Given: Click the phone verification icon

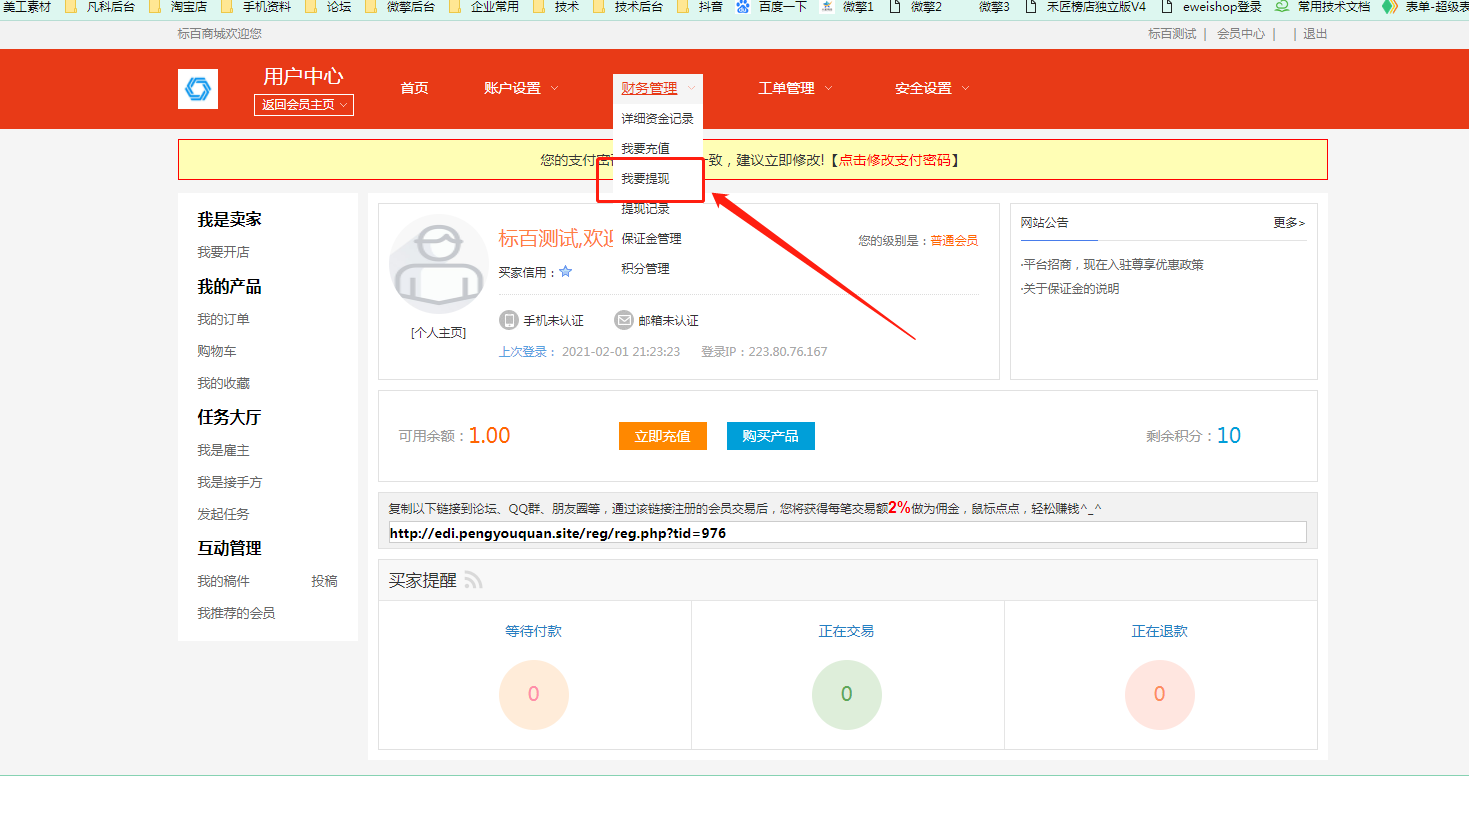Looking at the screenshot, I should (509, 320).
